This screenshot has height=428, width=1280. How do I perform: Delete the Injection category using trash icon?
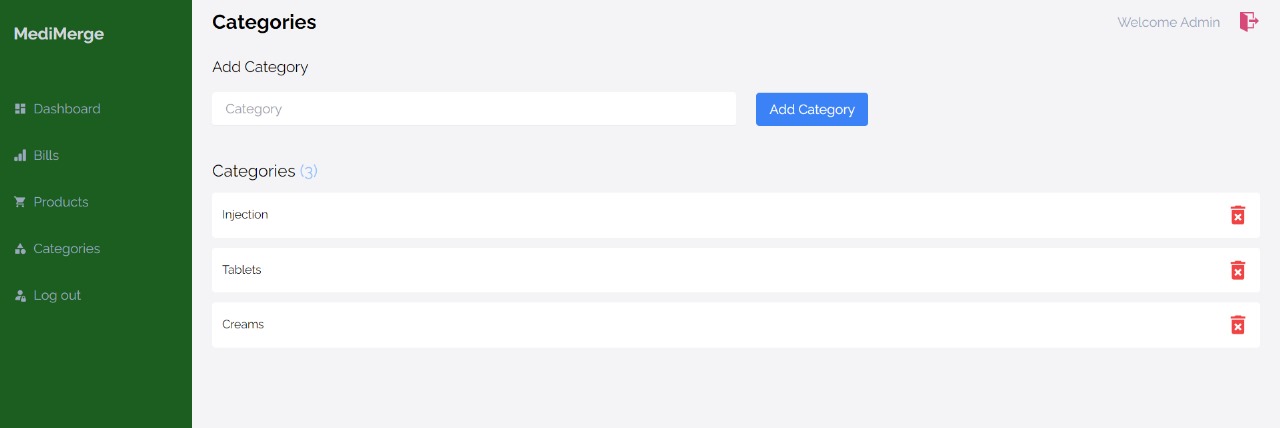1237,215
